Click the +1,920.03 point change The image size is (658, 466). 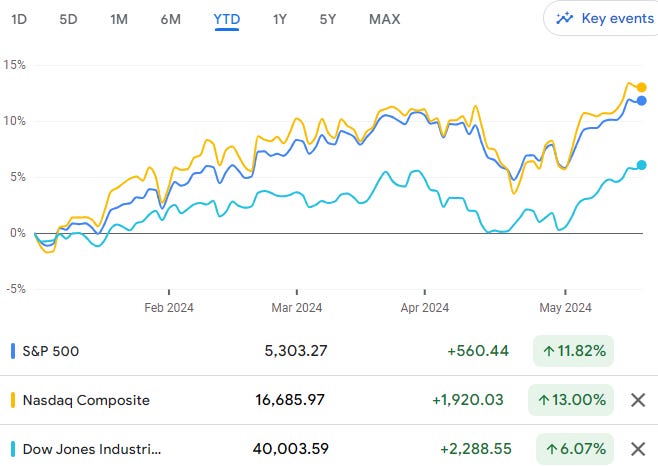467,400
